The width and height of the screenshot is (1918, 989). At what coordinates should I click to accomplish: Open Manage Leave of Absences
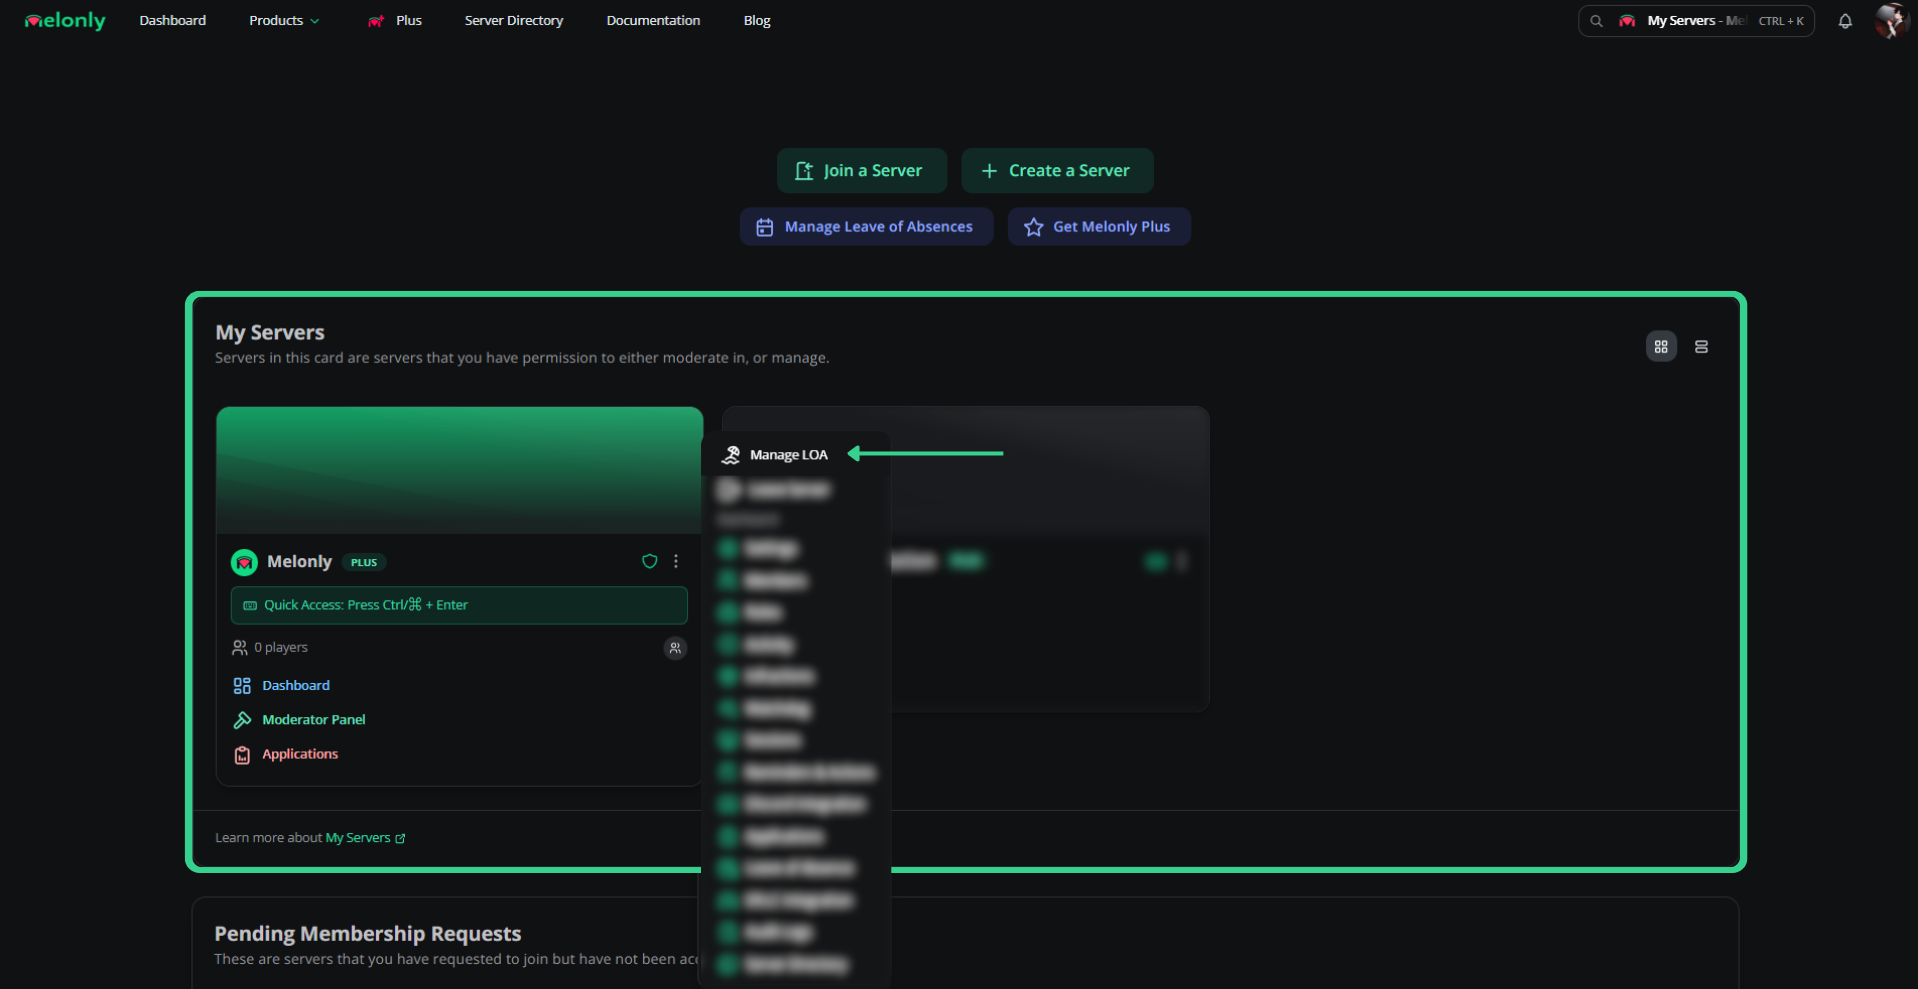(x=866, y=227)
